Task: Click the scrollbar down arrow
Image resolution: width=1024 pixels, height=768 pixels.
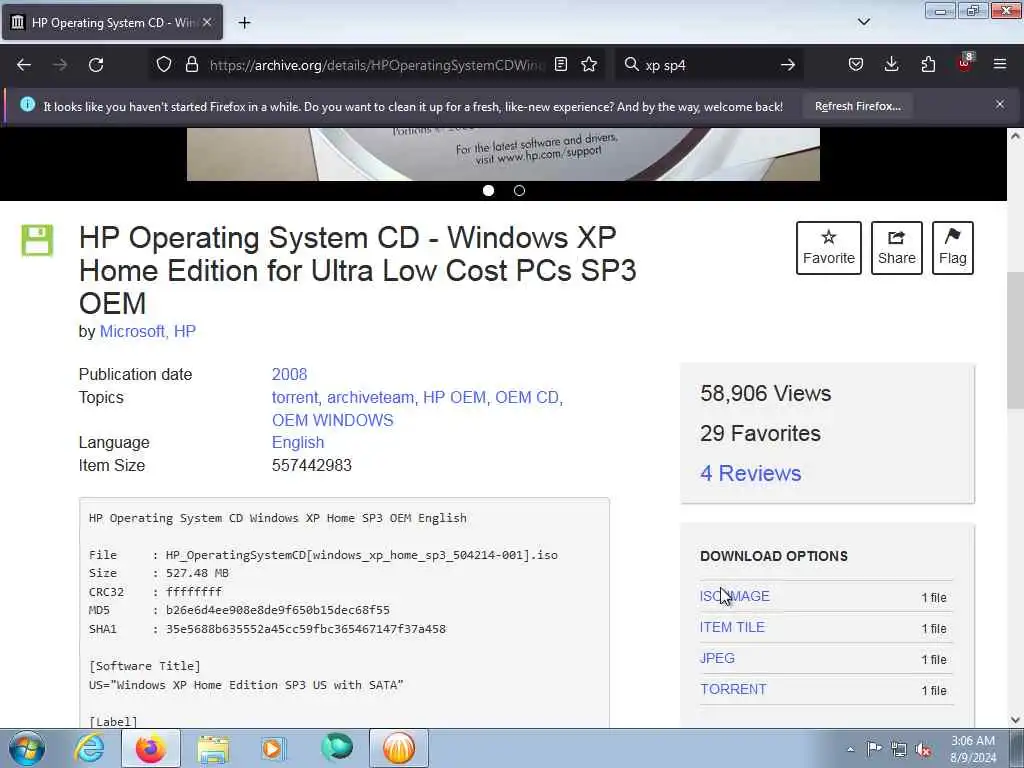Action: pos(1015,720)
